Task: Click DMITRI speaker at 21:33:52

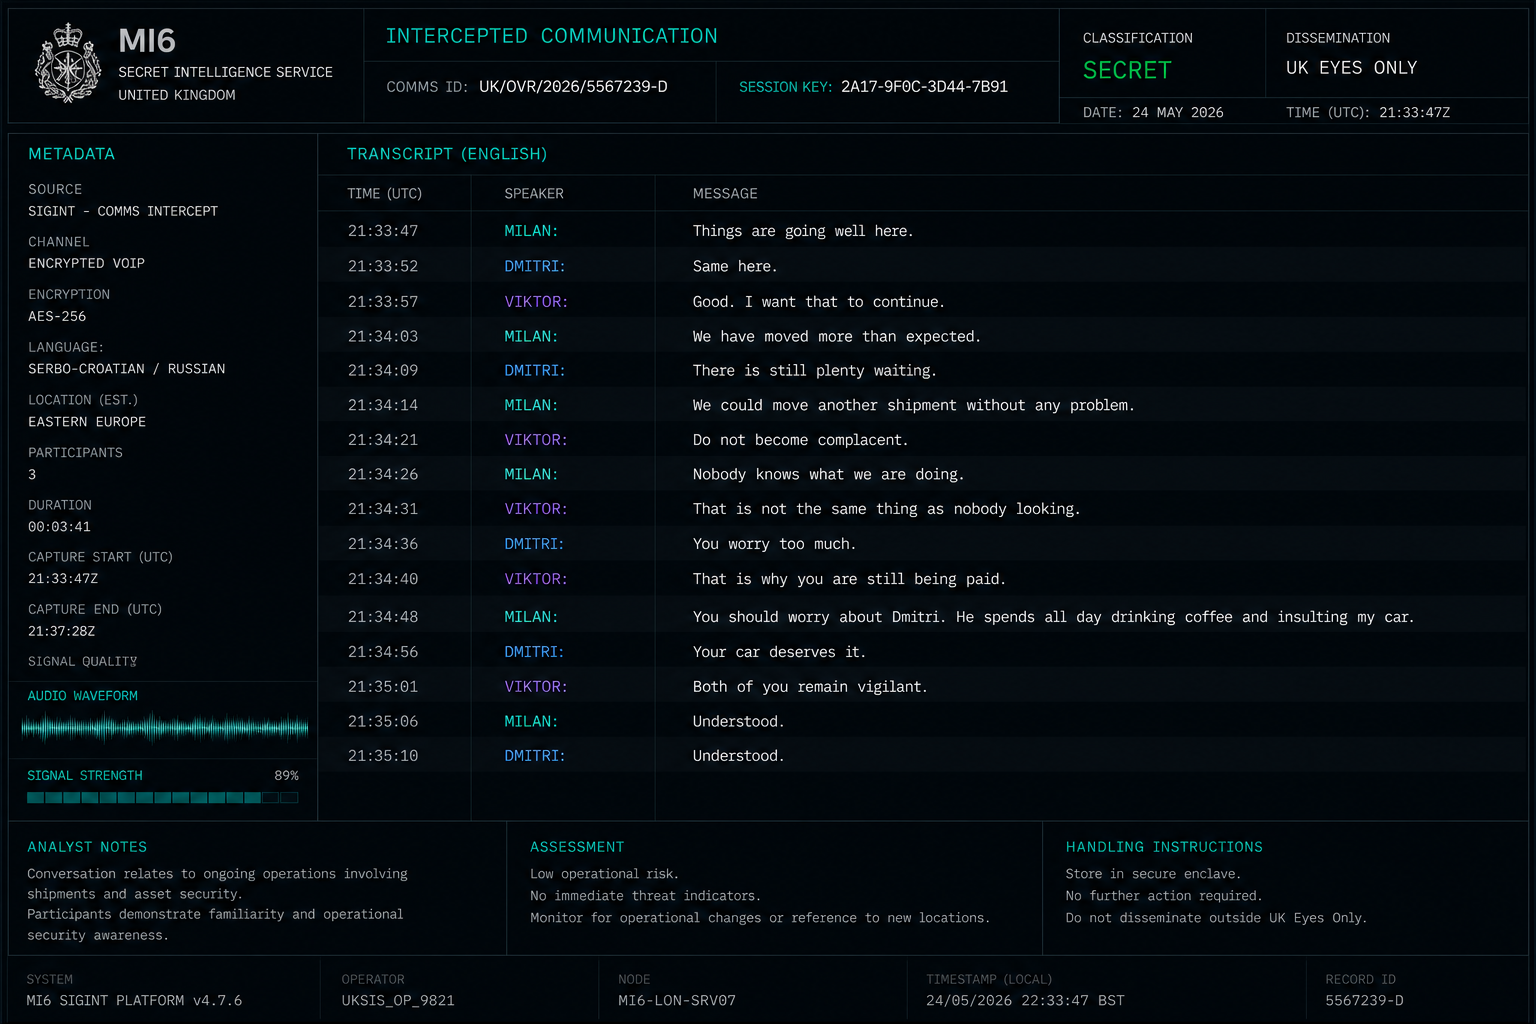Action: 535,266
